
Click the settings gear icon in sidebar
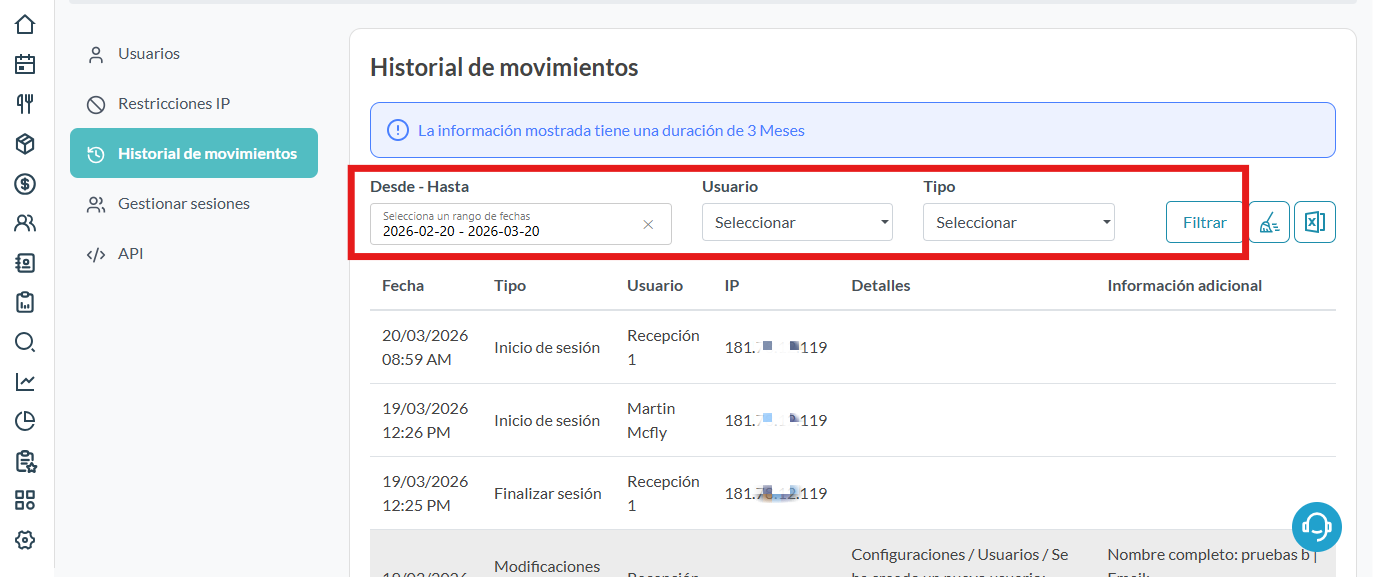(25, 540)
